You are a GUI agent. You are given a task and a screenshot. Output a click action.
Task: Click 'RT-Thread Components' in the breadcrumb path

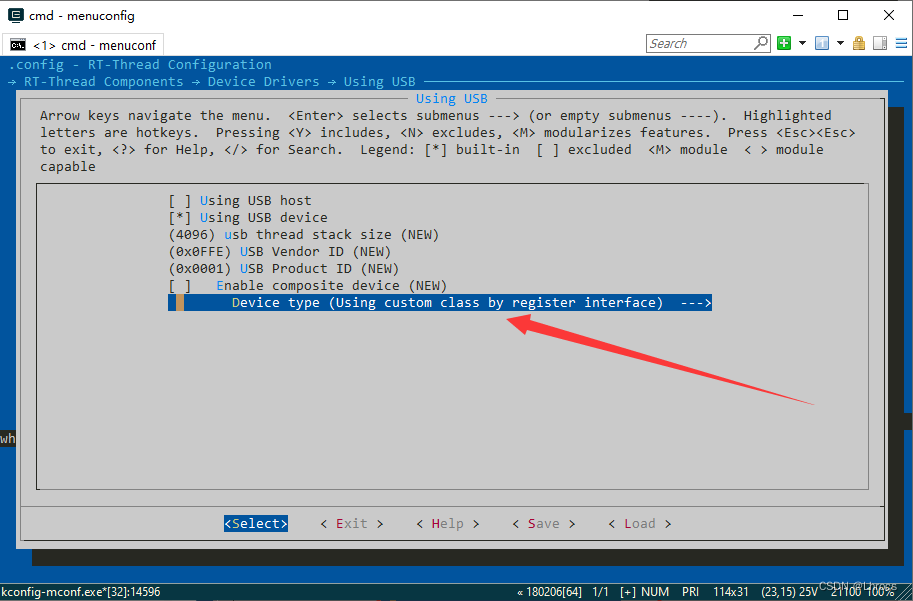pos(103,82)
